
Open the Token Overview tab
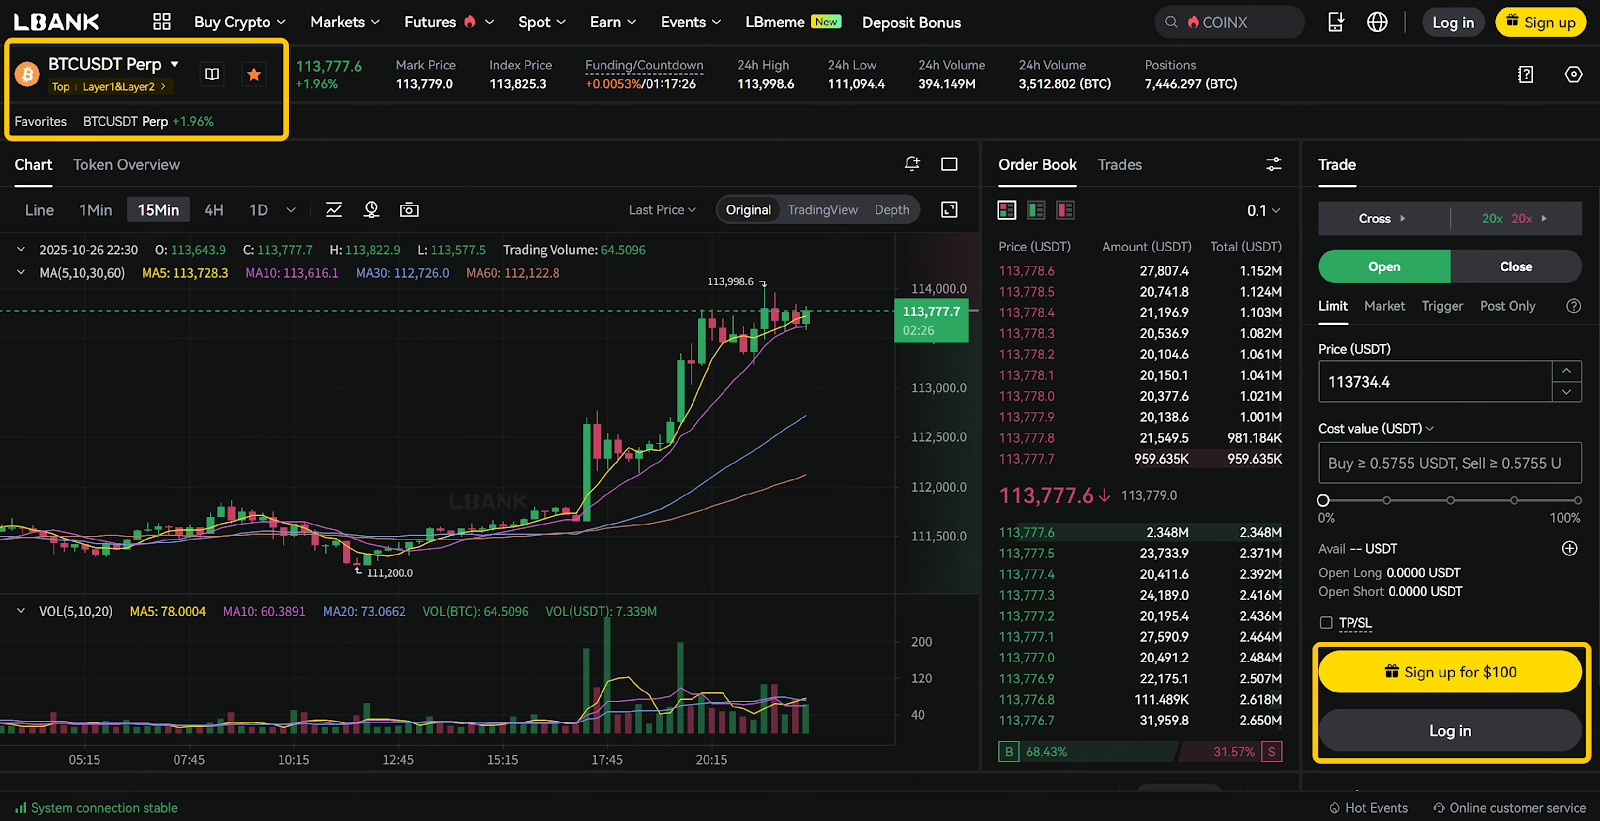tap(126, 165)
